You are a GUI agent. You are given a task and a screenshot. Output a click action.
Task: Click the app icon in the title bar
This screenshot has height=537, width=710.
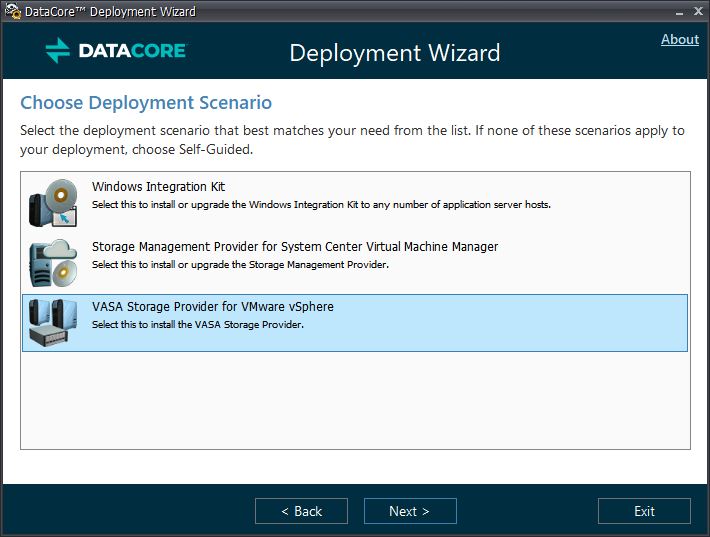point(11,12)
